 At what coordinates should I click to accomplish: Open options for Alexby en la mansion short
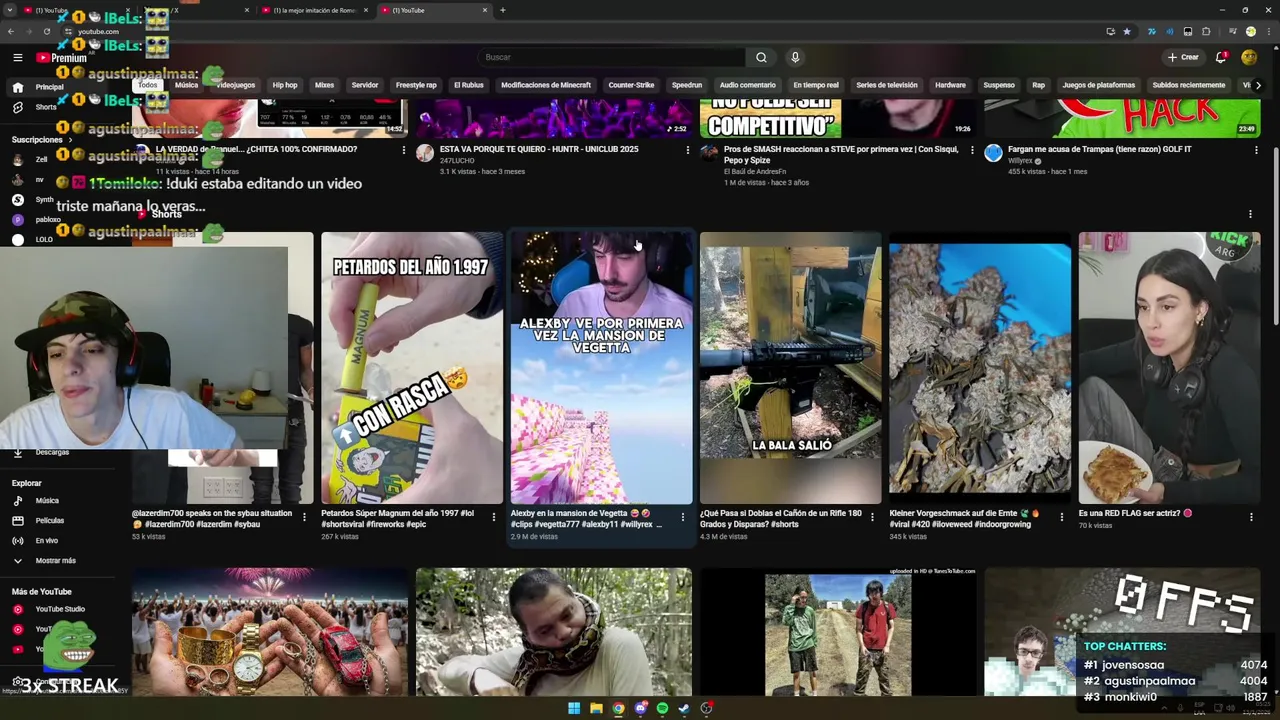point(683,517)
